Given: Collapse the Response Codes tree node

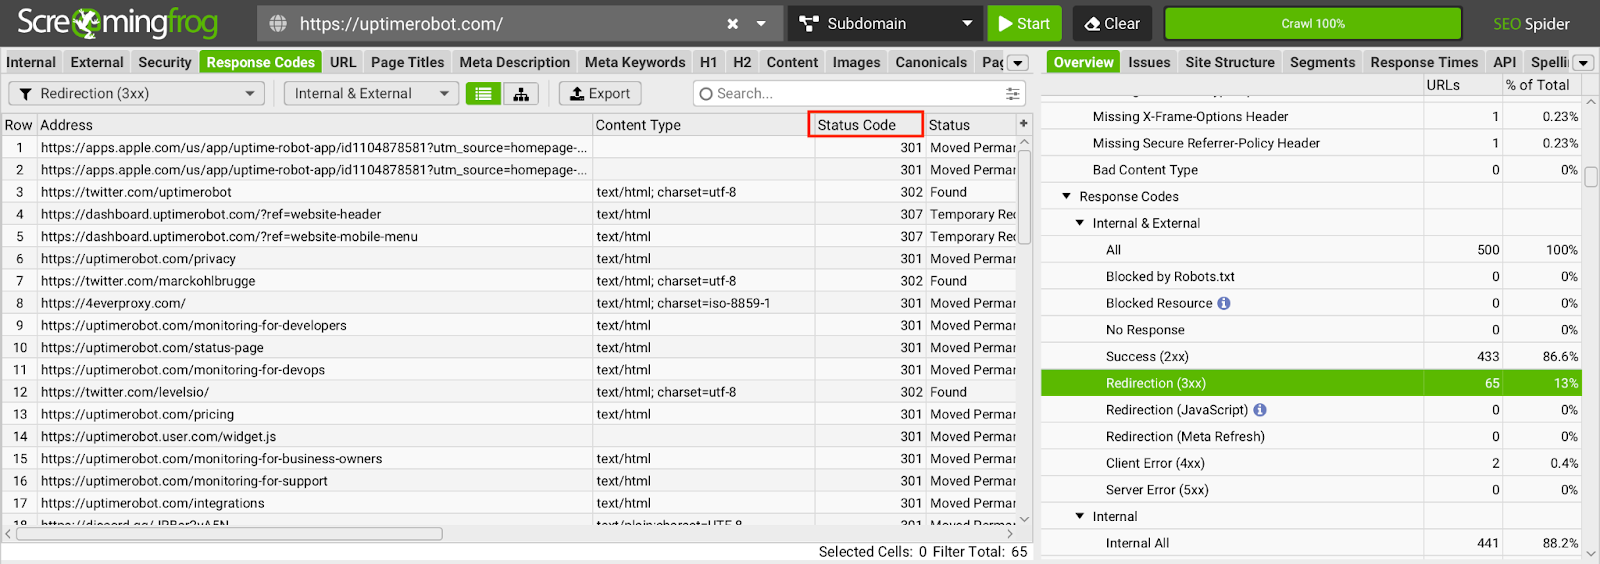Looking at the screenshot, I should pos(1066,196).
